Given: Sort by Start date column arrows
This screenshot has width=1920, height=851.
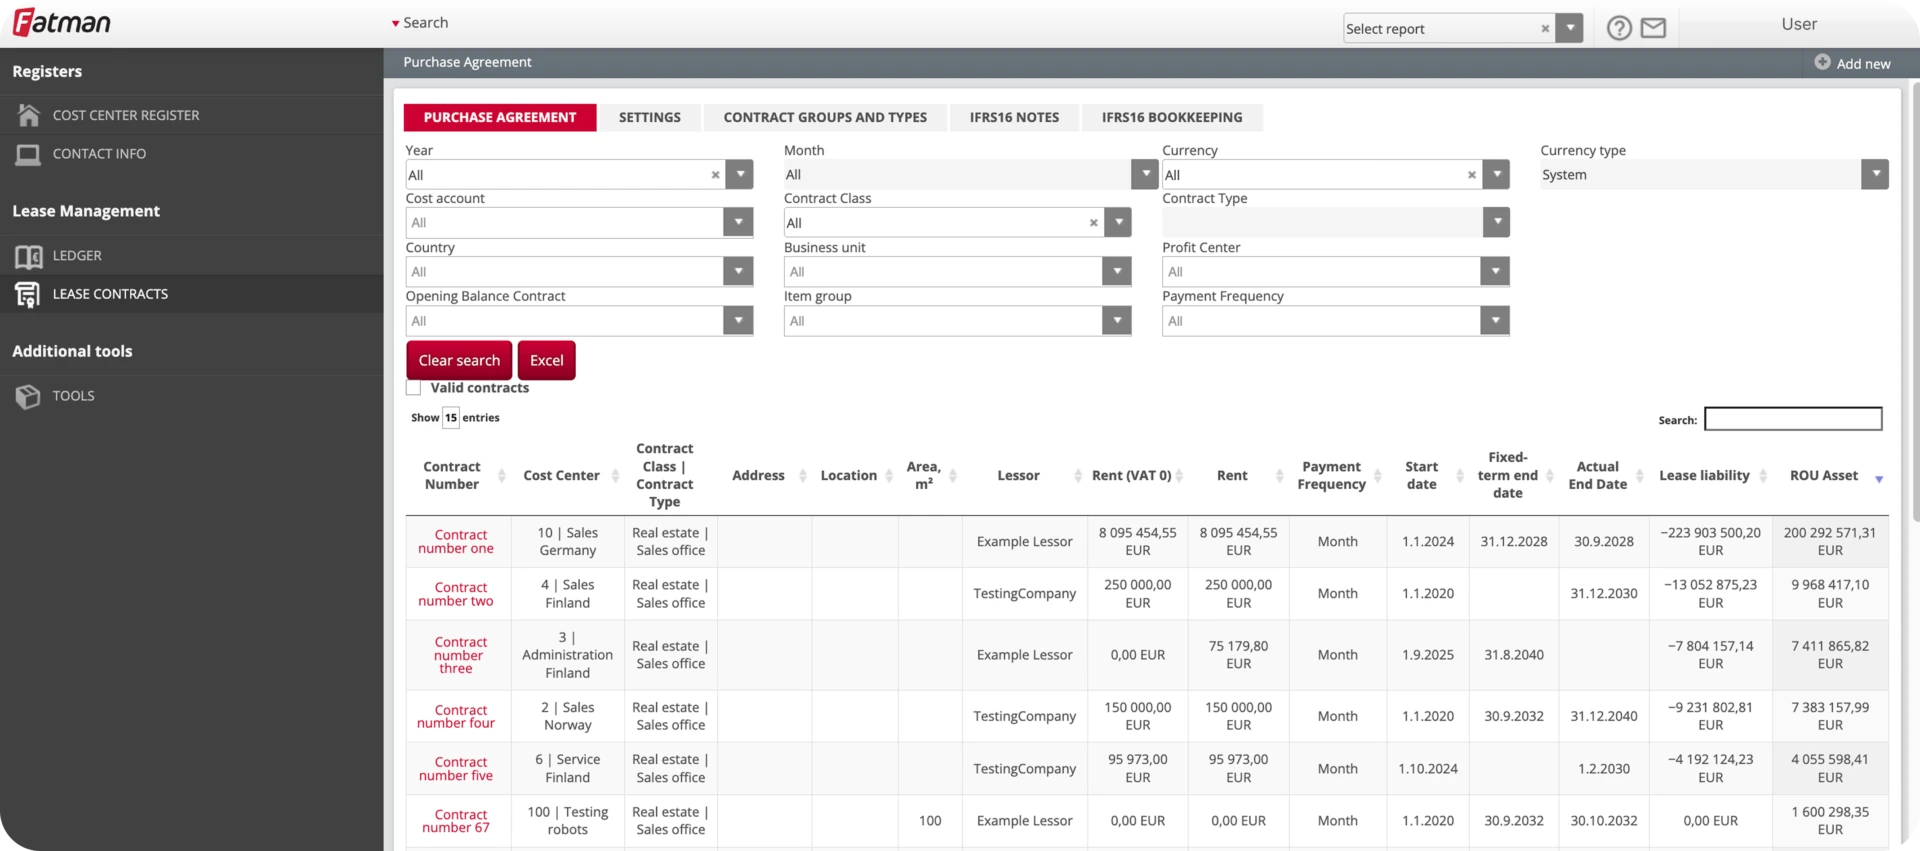Looking at the screenshot, I should pyautogui.click(x=1459, y=476).
